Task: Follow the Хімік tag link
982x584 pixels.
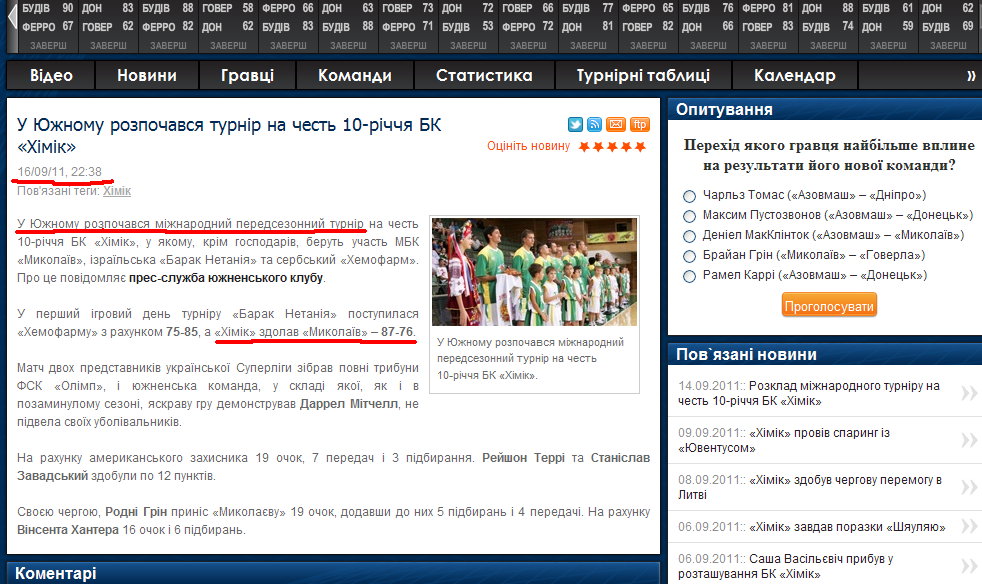Action: pos(117,191)
